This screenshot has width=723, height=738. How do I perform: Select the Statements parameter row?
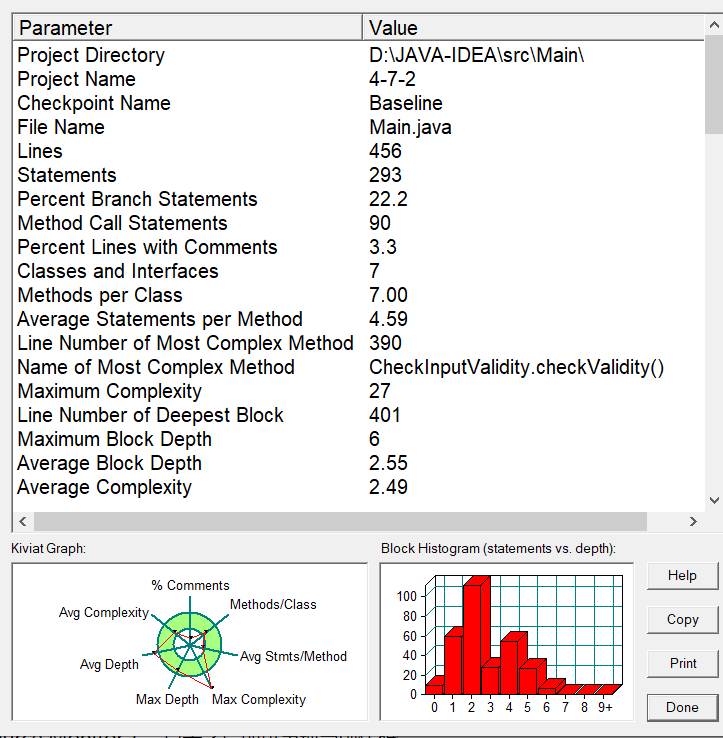[x=359, y=175]
